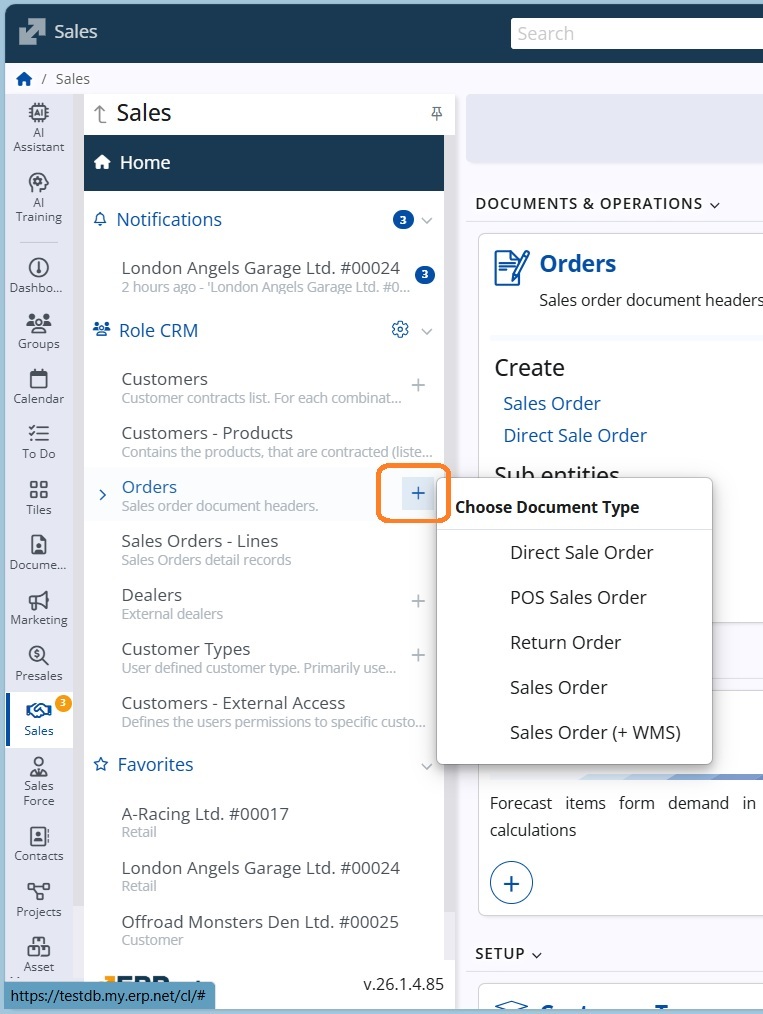Click the Search input field
The image size is (763, 1014).
637,34
